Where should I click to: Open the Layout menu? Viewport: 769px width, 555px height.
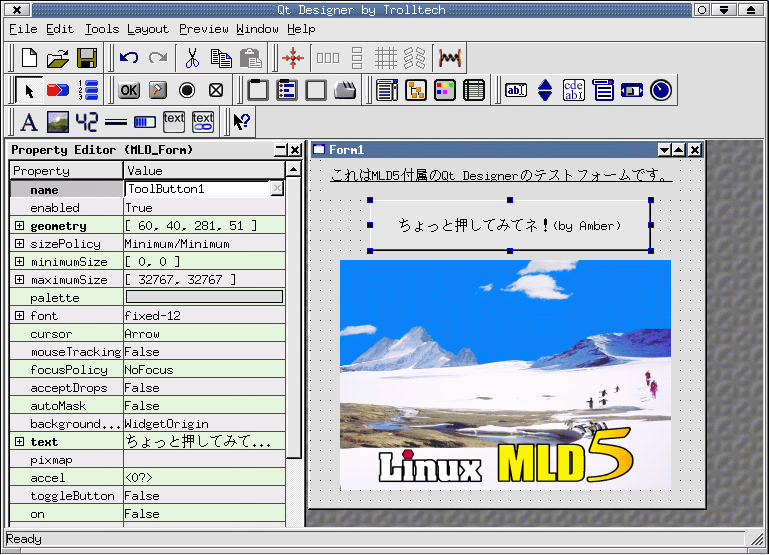(x=148, y=29)
